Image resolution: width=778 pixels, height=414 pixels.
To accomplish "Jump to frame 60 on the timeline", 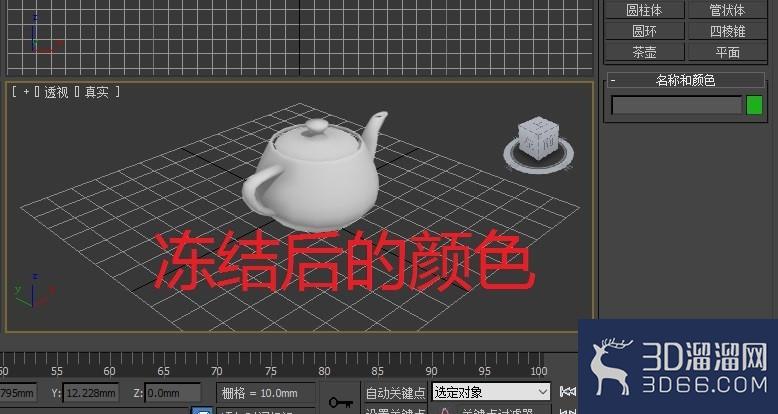I will tap(110, 371).
